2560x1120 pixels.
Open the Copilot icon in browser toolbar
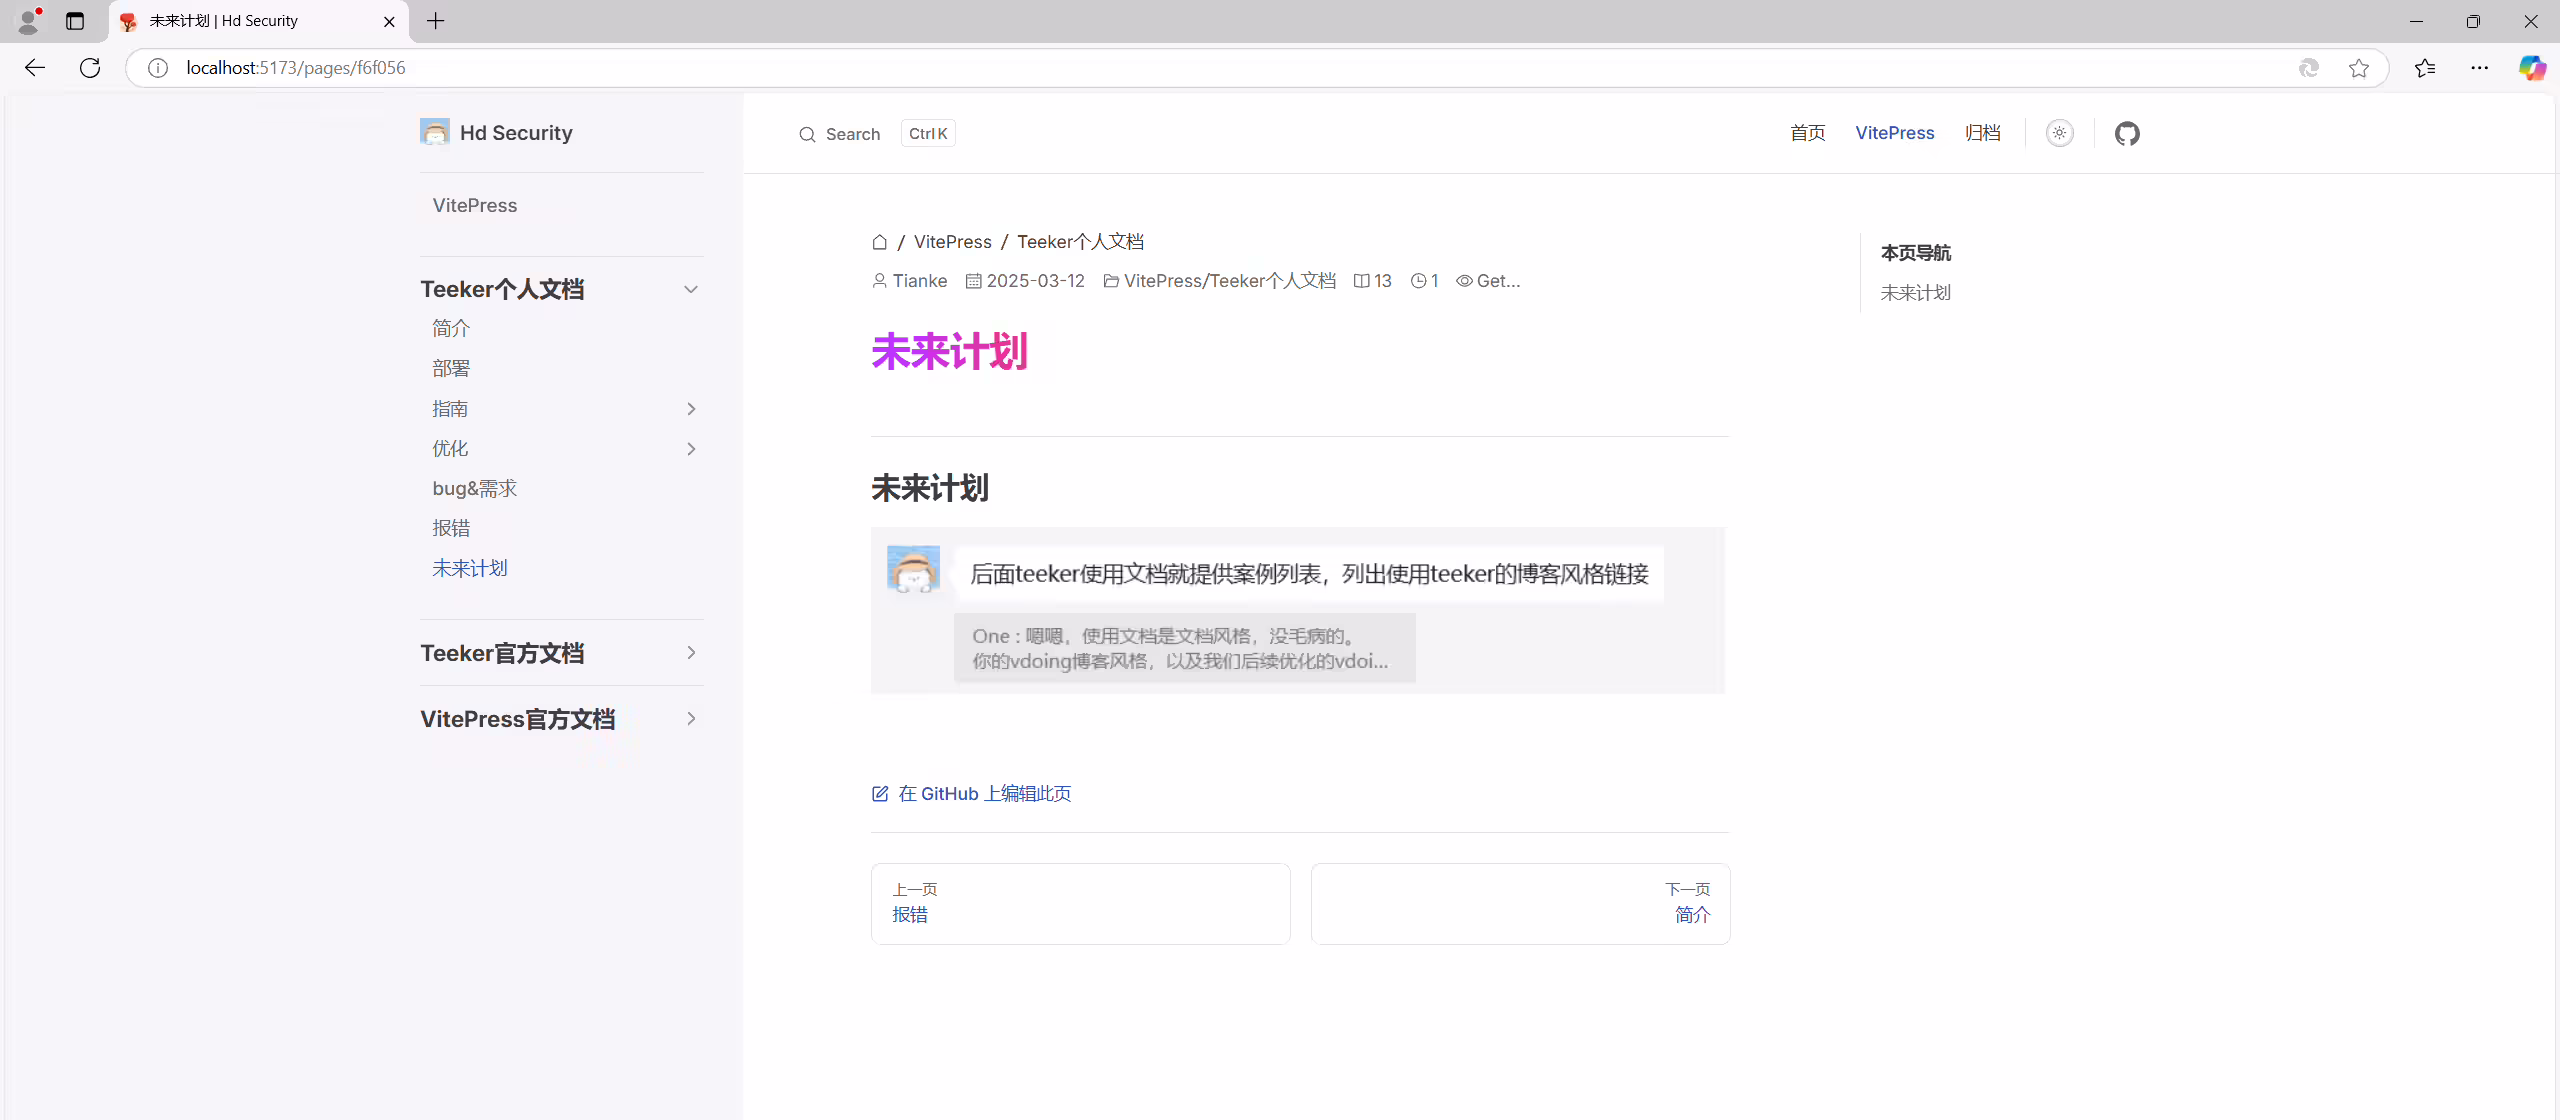[2532, 68]
